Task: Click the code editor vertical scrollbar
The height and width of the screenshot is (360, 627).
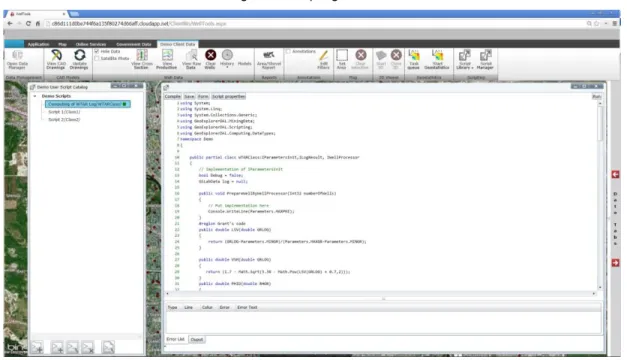Action: point(600,124)
